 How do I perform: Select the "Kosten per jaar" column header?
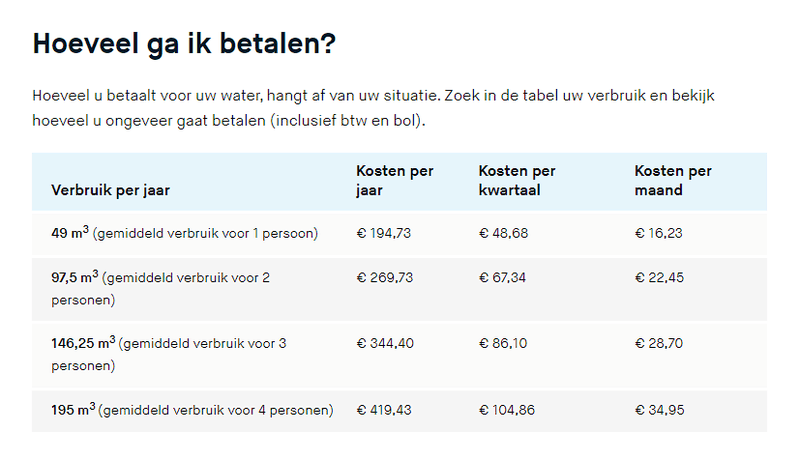coord(395,180)
